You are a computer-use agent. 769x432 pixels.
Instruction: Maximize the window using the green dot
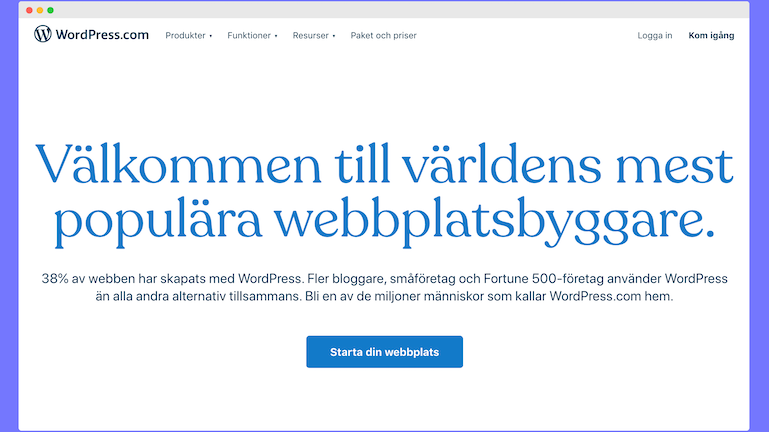point(51,9)
